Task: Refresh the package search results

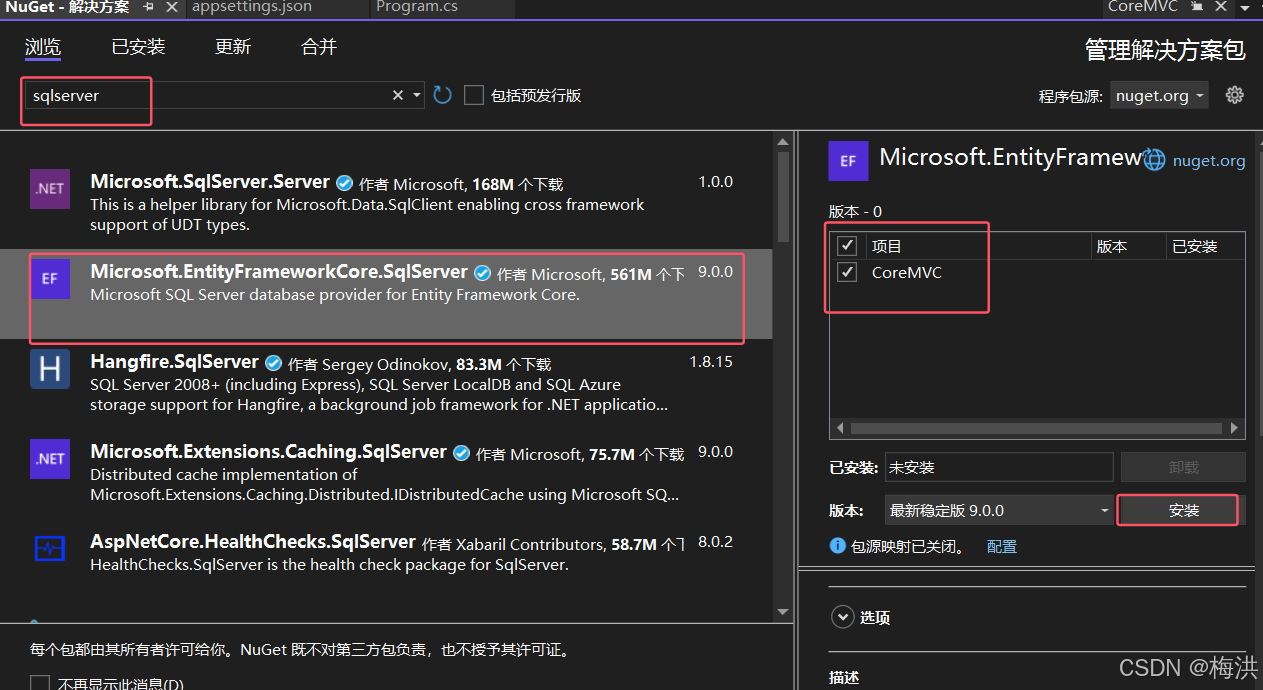Action: click(443, 95)
